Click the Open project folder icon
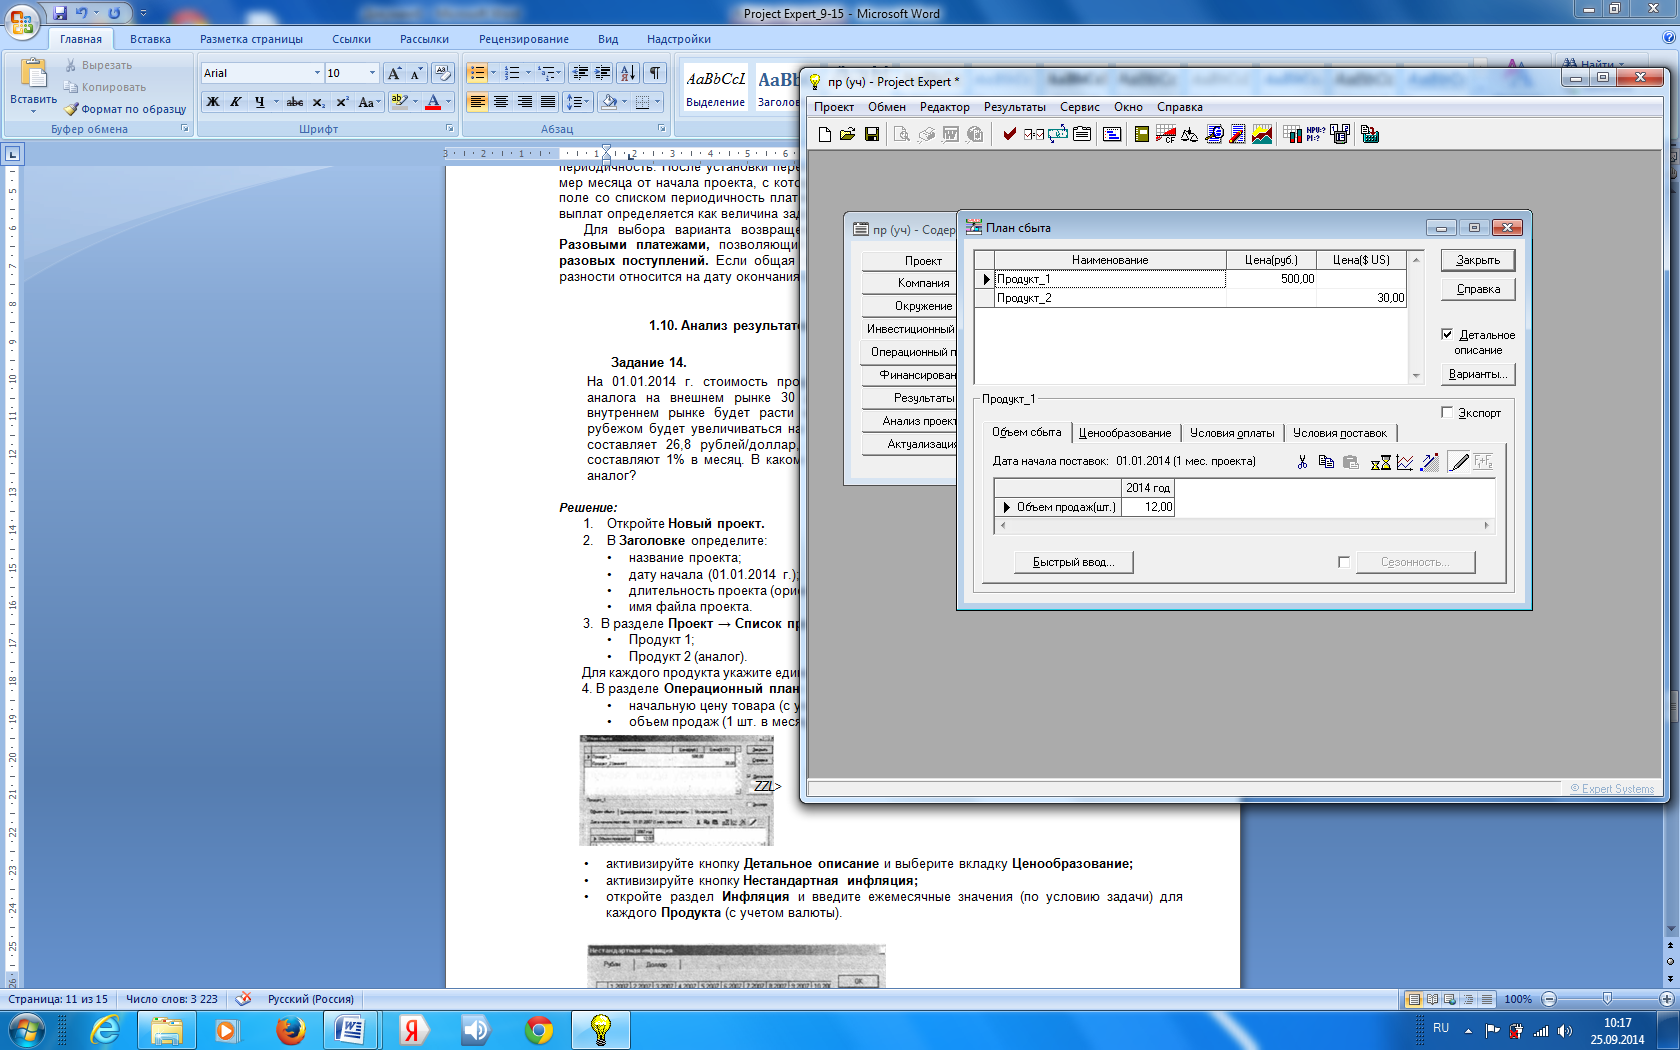1680x1050 pixels. (847, 134)
